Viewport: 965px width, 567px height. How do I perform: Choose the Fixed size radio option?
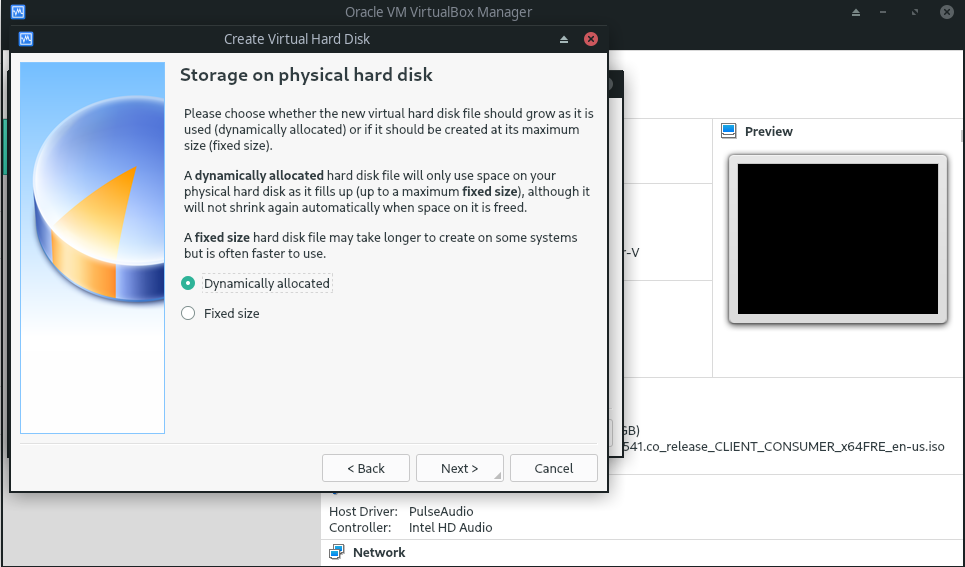pos(188,313)
